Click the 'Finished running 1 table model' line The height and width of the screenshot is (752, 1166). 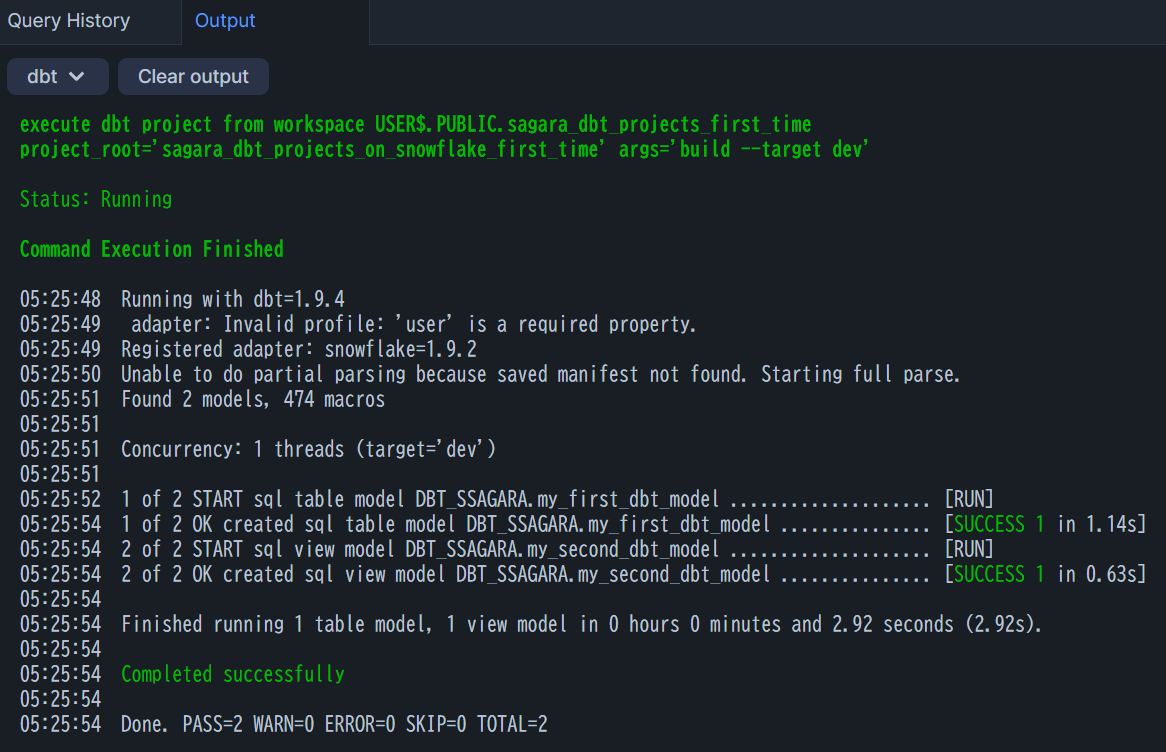coord(582,624)
